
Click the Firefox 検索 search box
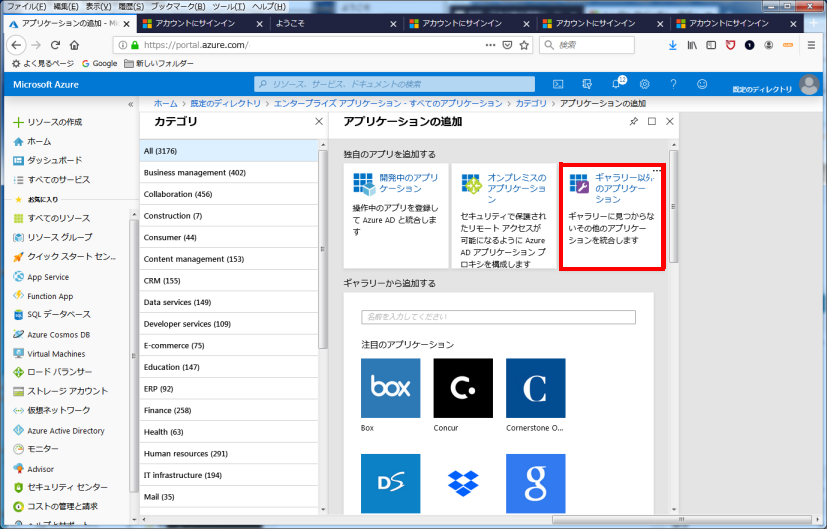pos(586,45)
